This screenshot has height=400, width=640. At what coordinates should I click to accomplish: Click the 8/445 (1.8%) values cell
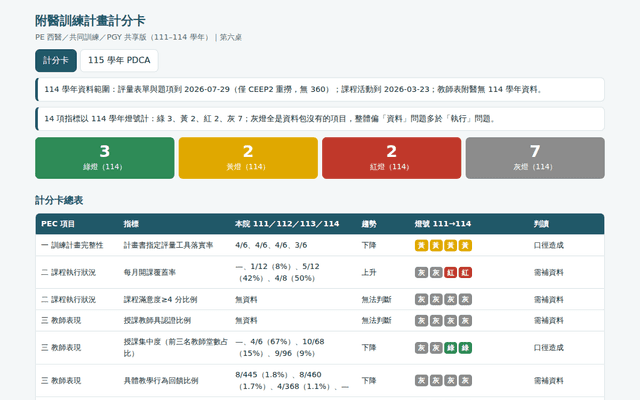coord(292,380)
